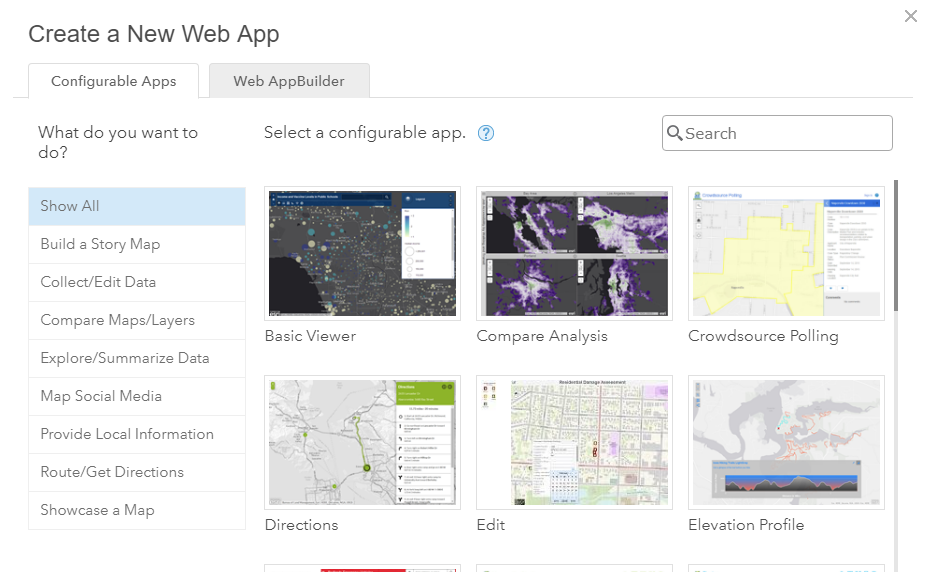This screenshot has height=572, width=927.
Task: Click the Basic Viewer label
Action: (310, 336)
